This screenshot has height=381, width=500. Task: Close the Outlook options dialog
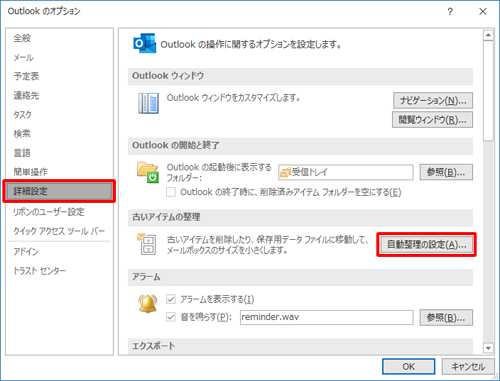click(x=483, y=12)
